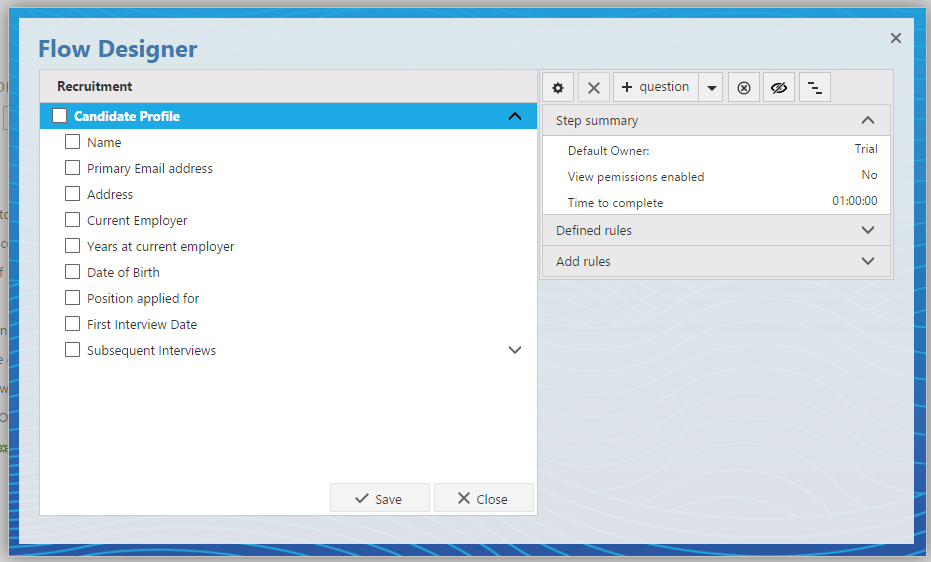The image size is (931, 562).
Task: Click the add question button
Action: click(x=656, y=87)
